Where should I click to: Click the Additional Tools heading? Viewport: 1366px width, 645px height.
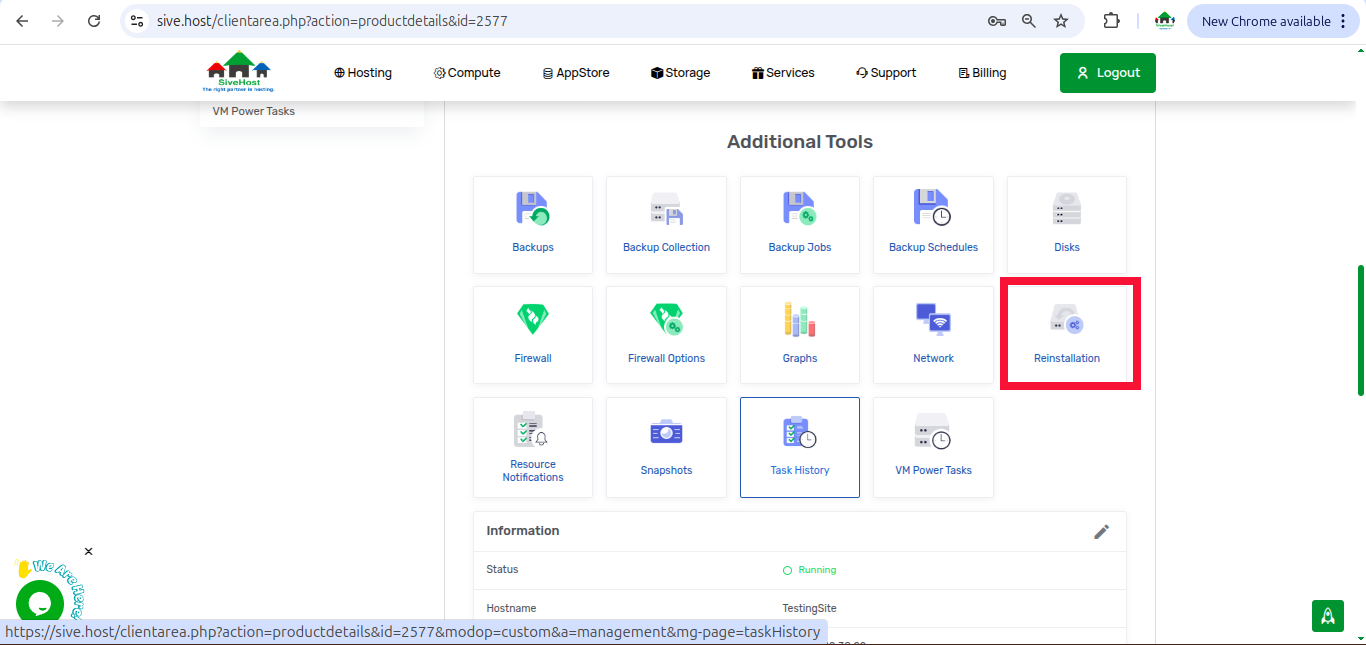[800, 142]
